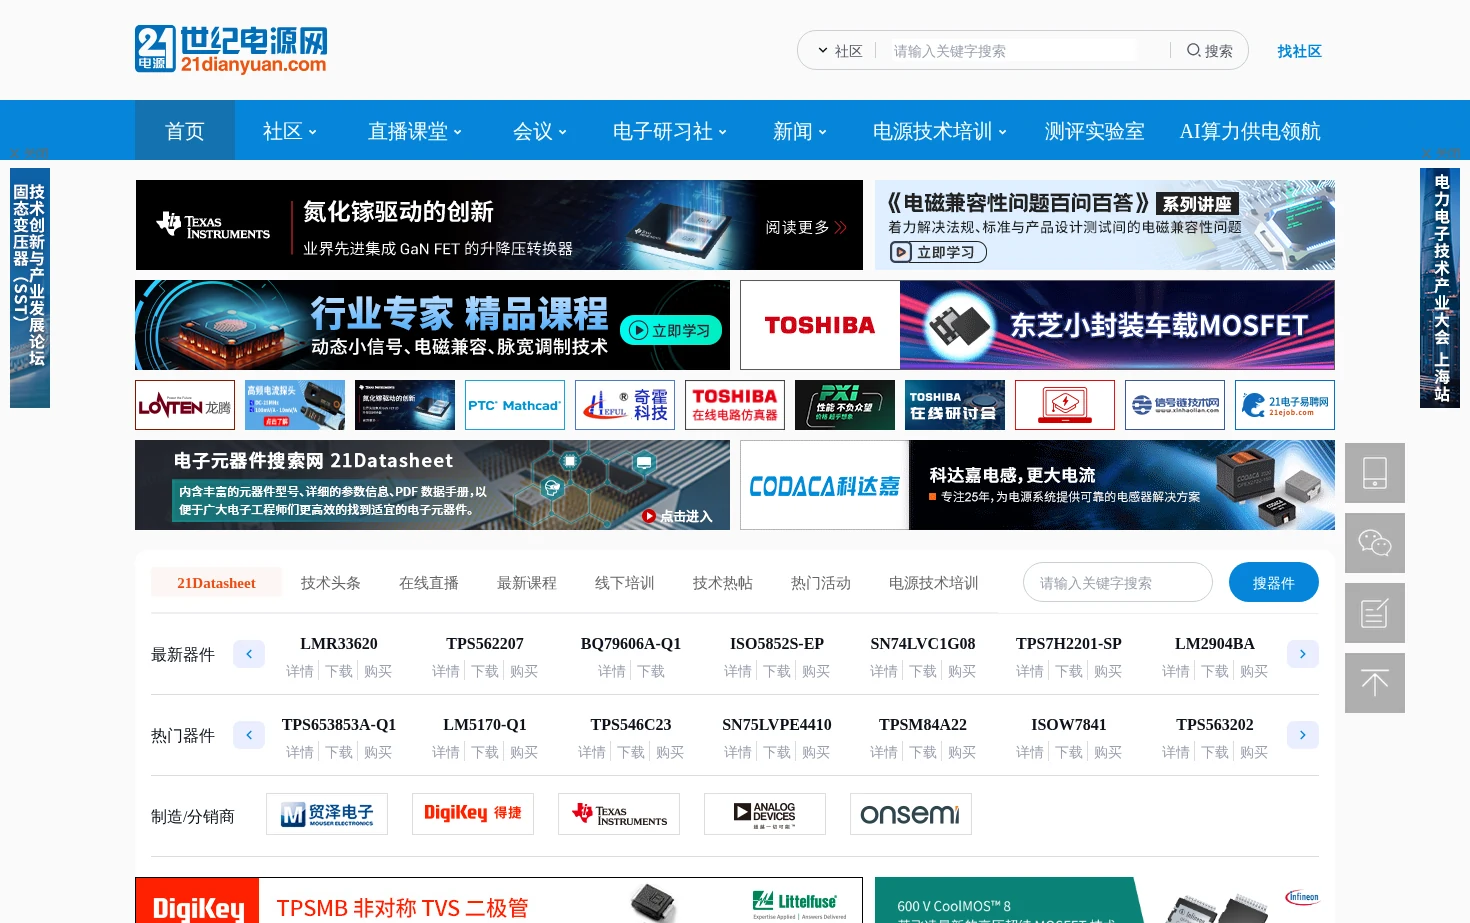The width and height of the screenshot is (1470, 923).
Task: Open the 东芝小封装车载MOSFET banner
Action: pos(1037,325)
